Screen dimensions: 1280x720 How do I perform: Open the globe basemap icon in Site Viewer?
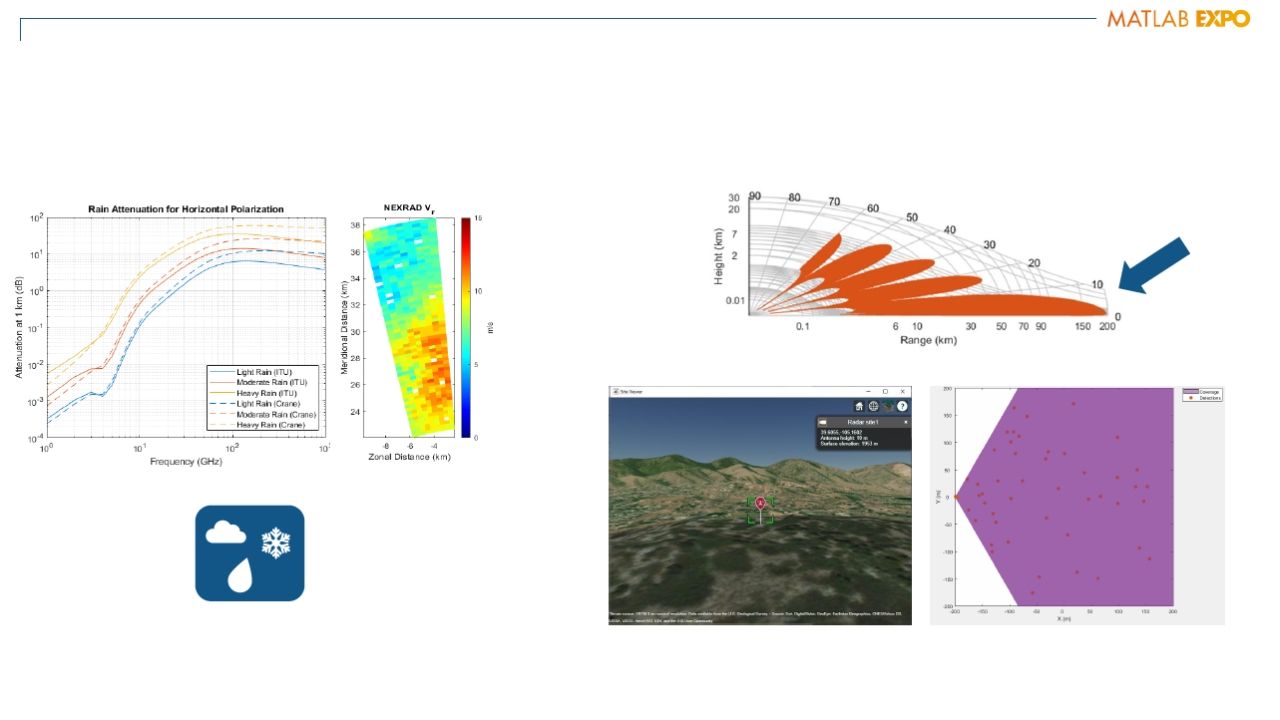pyautogui.click(x=873, y=406)
